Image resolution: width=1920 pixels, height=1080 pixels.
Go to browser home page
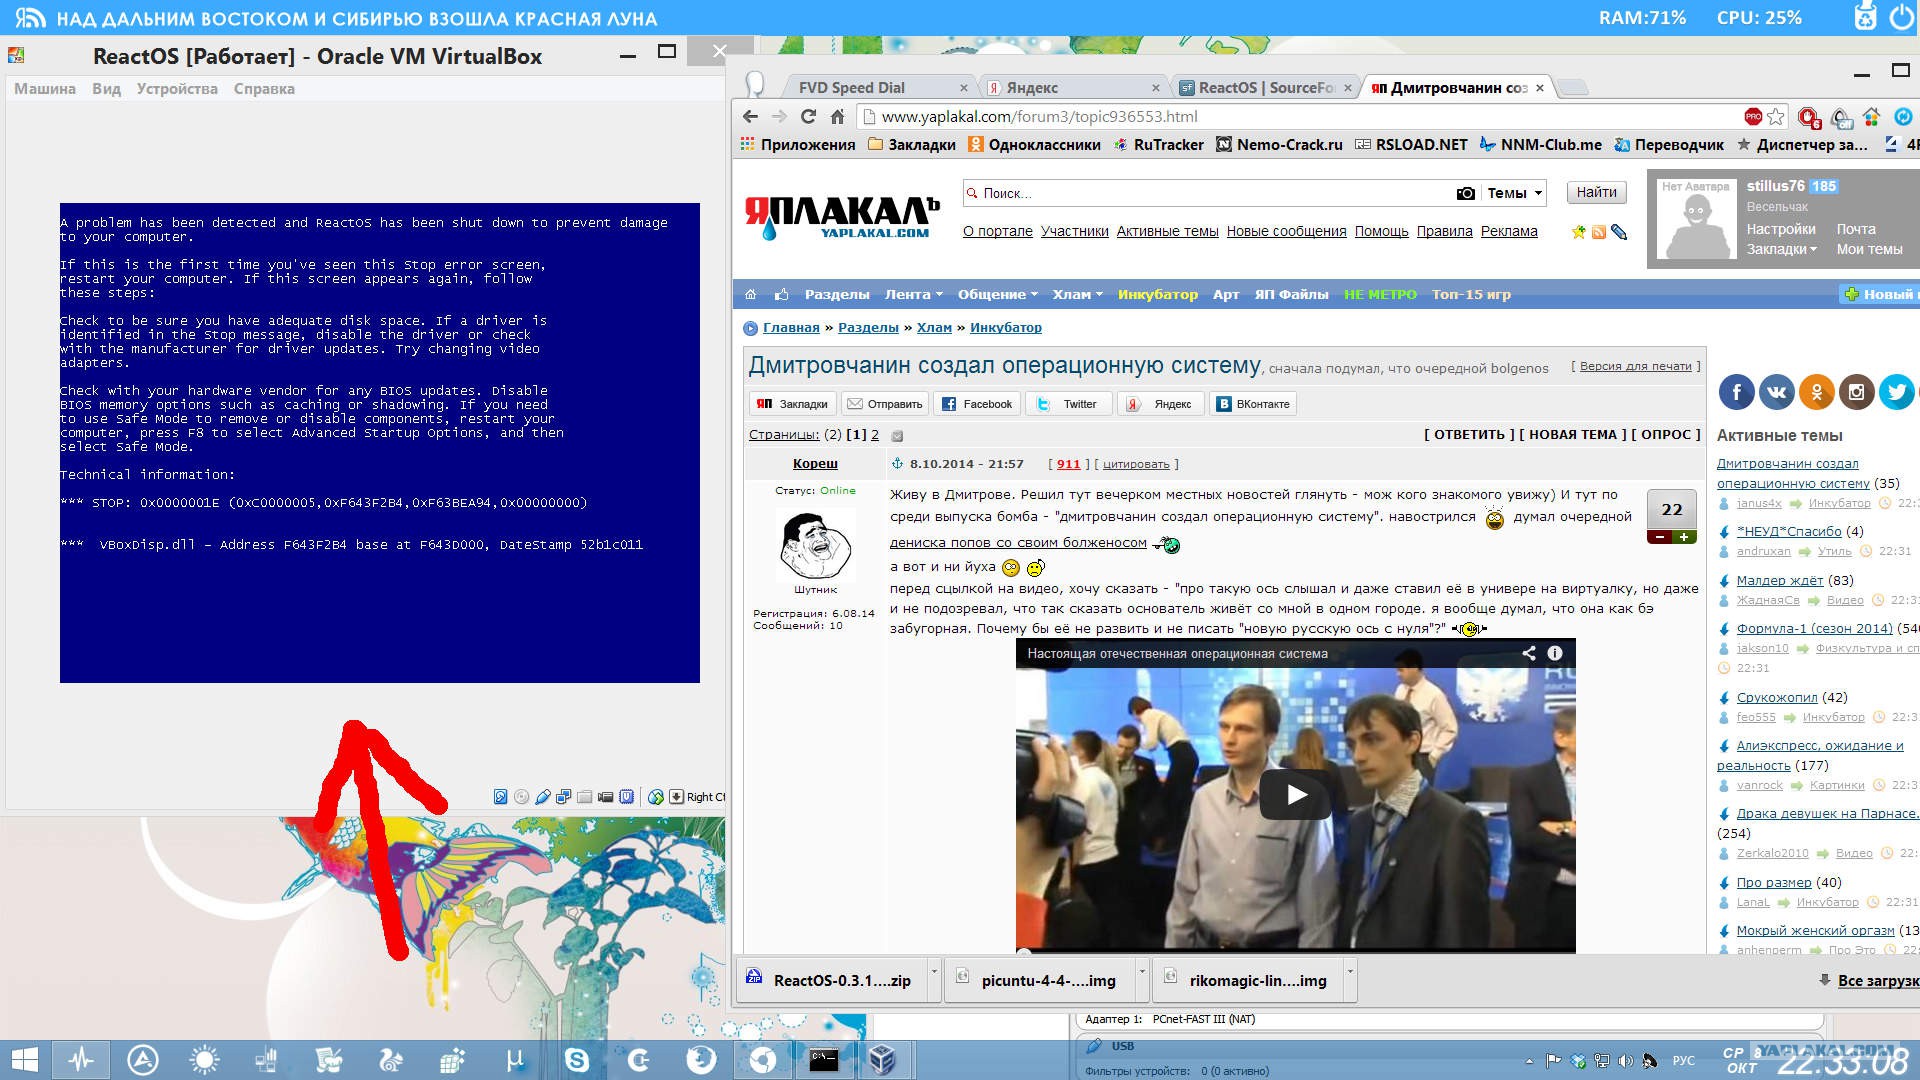point(837,116)
